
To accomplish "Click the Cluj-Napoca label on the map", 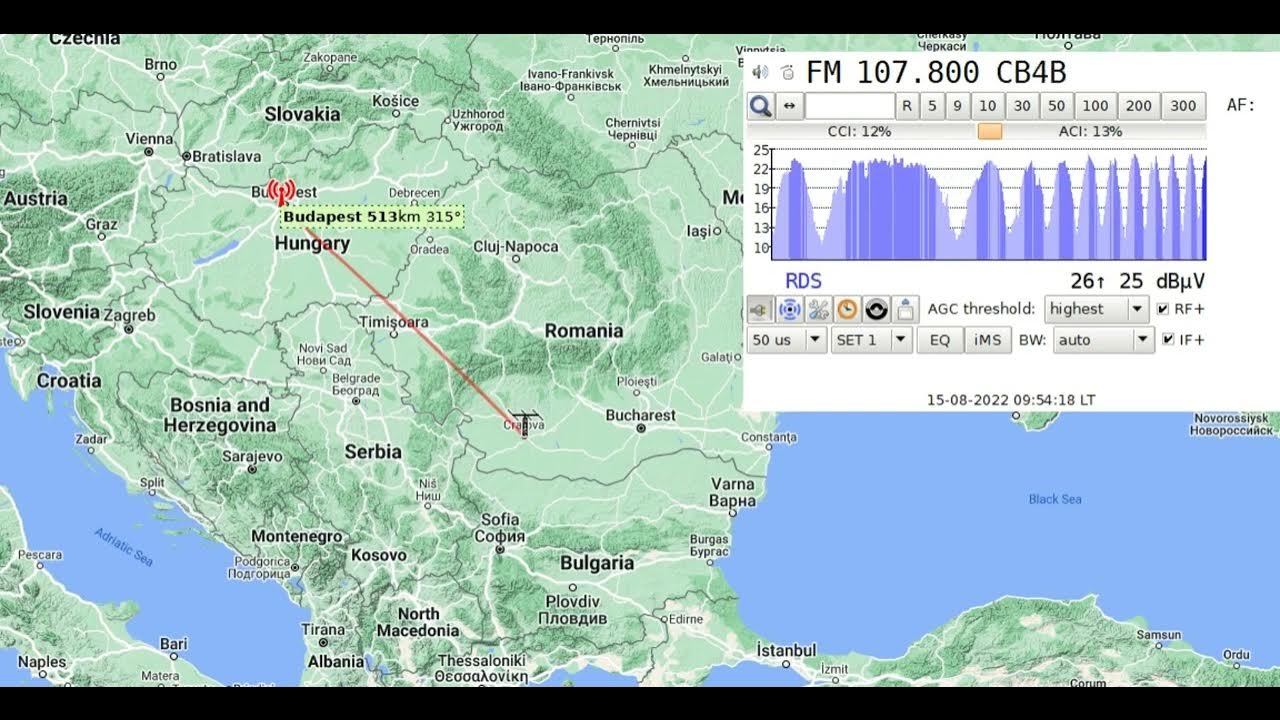I will 516,246.
